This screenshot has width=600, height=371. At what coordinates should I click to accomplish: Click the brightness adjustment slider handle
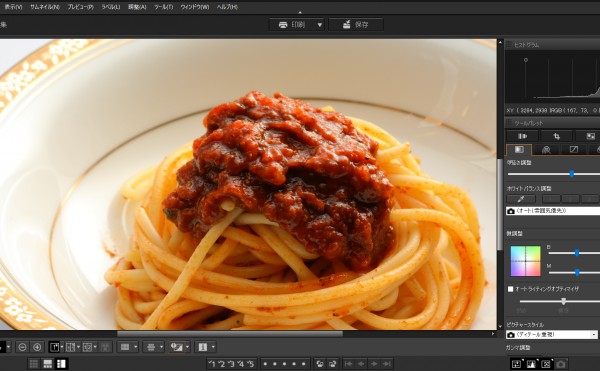coord(572,174)
